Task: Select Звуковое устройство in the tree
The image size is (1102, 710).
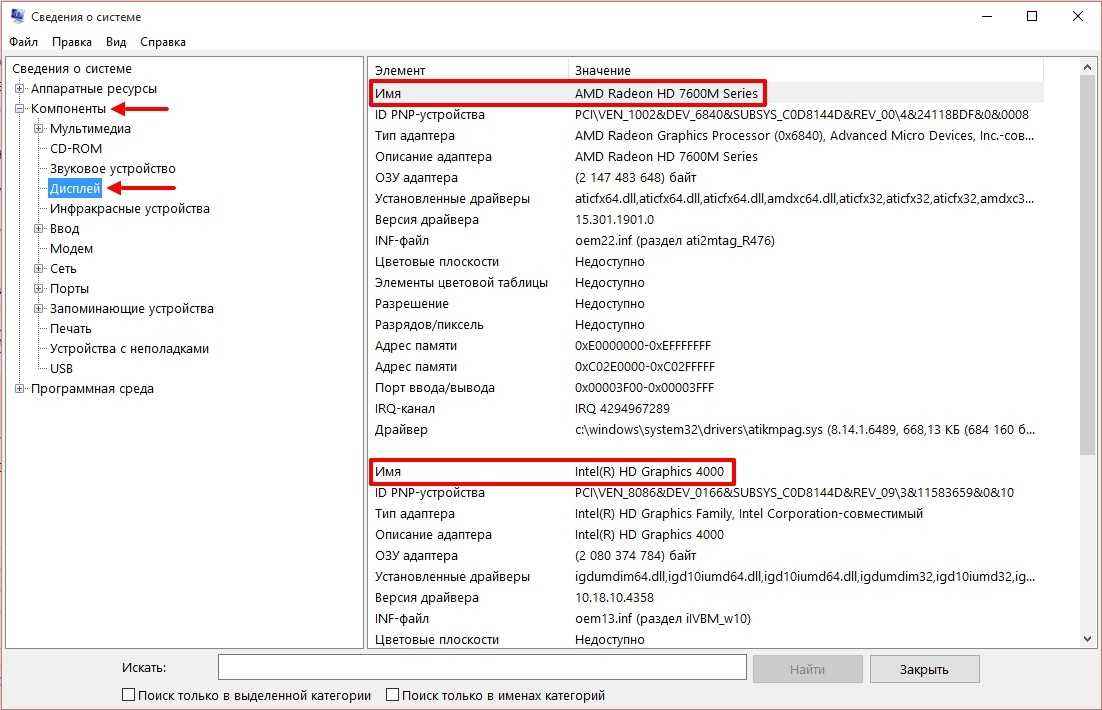Action: [x=112, y=169]
